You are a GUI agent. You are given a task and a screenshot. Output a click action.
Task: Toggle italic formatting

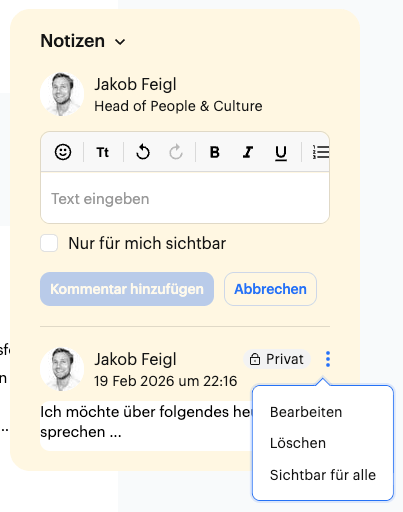click(248, 152)
